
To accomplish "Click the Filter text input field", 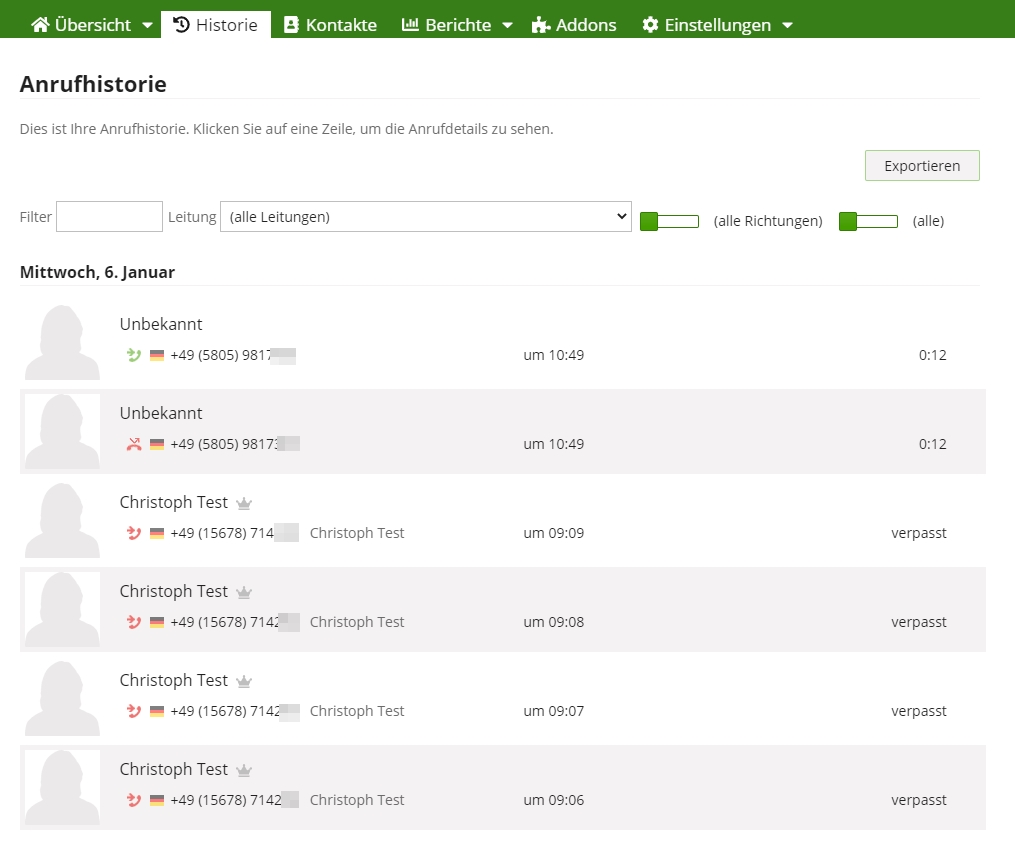I will click(x=109, y=217).
